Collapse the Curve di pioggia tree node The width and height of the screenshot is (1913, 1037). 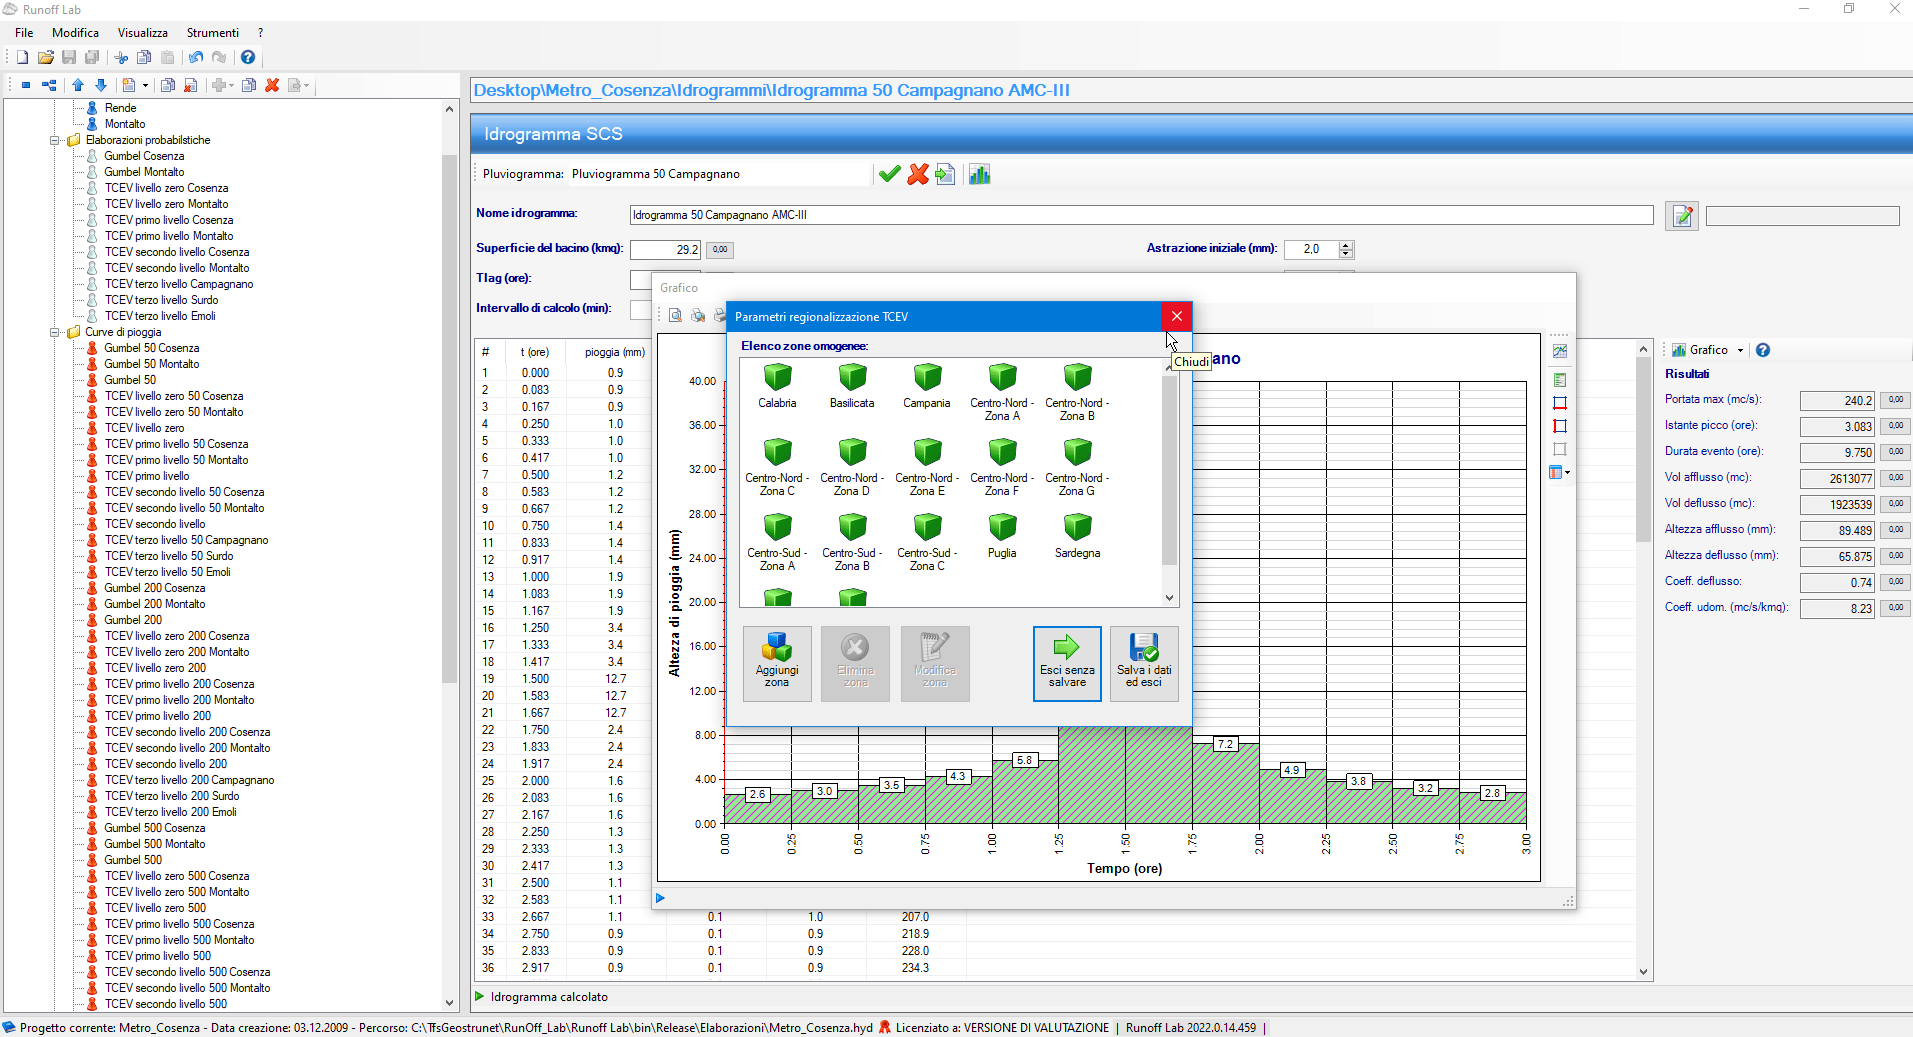pyautogui.click(x=56, y=332)
